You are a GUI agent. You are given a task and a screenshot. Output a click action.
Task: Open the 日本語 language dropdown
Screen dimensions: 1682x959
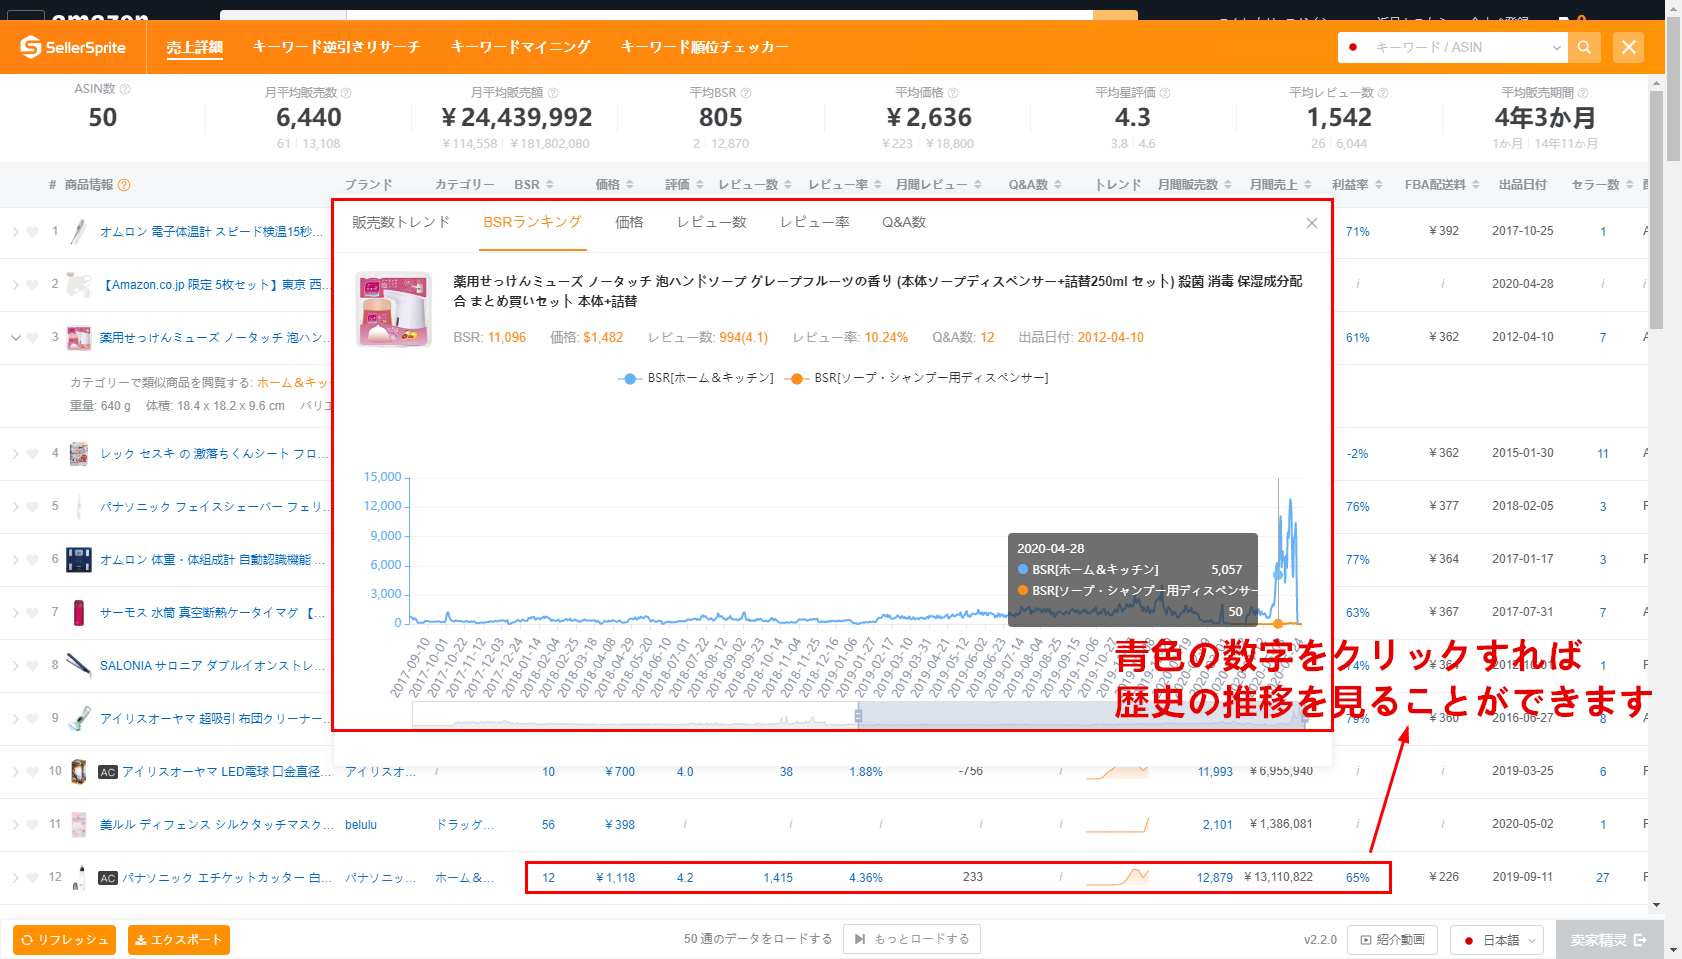[1497, 940]
